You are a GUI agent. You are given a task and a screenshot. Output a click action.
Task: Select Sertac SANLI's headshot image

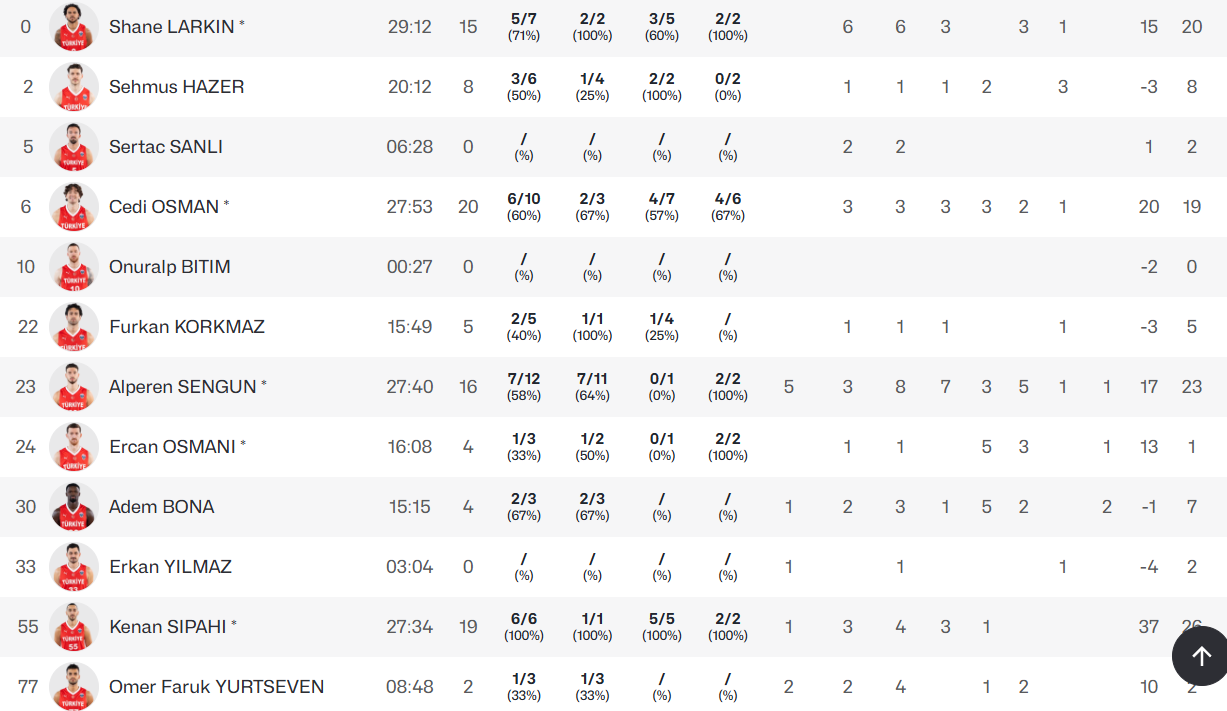[74, 147]
